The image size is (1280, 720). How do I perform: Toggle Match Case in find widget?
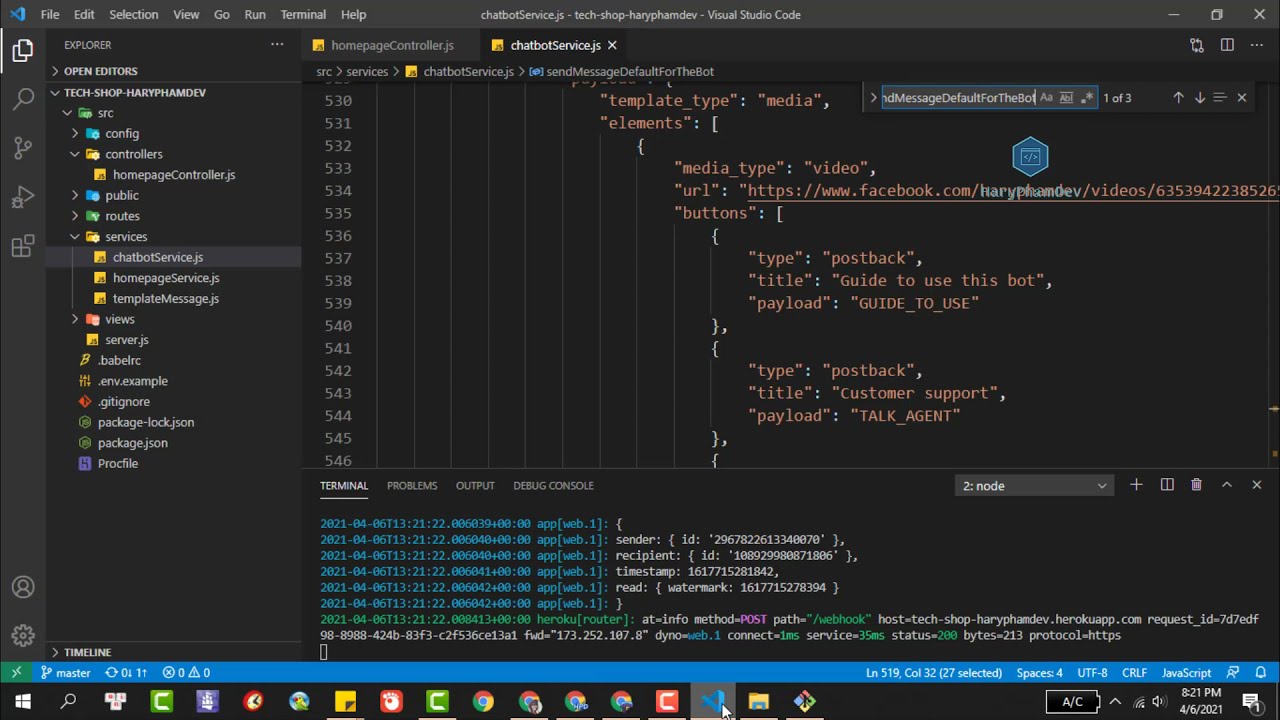1046,98
